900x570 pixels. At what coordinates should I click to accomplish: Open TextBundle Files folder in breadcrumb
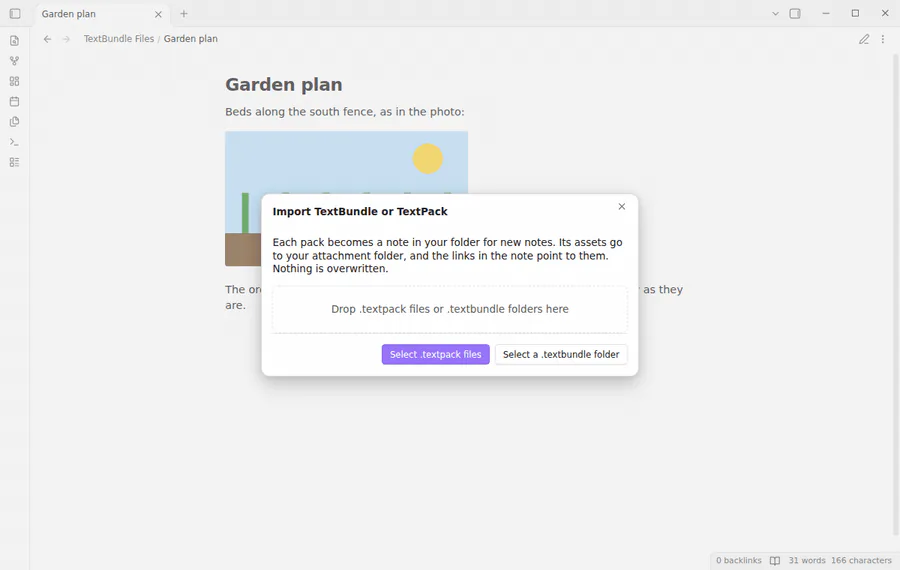coord(119,38)
